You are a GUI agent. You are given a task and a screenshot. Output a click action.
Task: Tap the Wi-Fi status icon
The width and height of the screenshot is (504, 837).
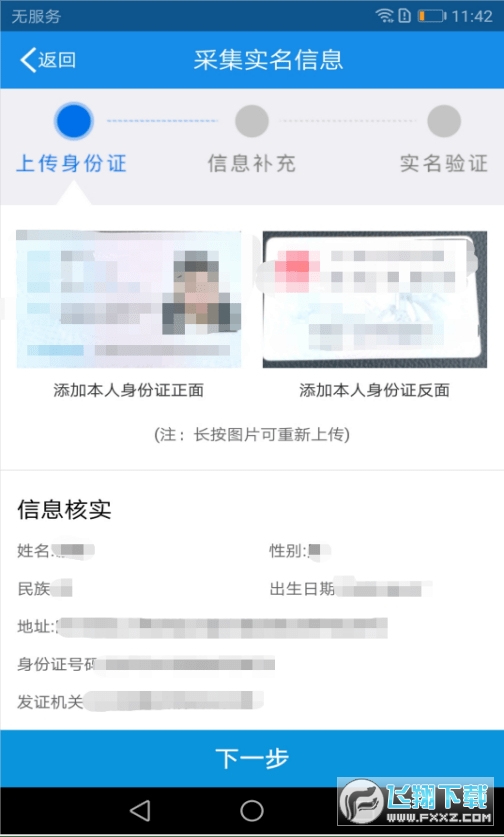click(384, 16)
